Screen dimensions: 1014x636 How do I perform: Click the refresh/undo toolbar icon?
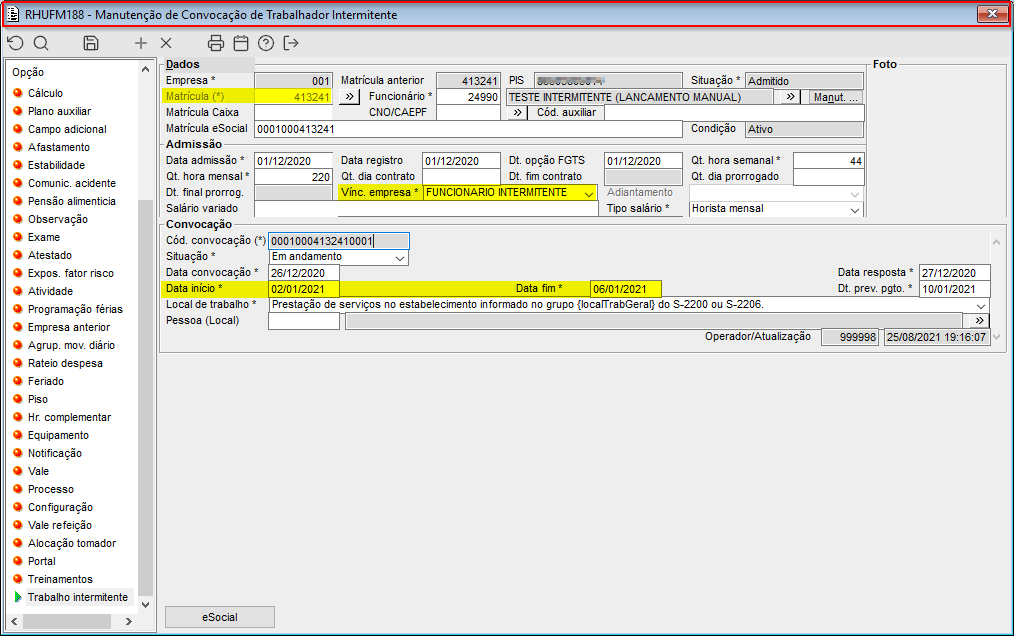[x=16, y=43]
